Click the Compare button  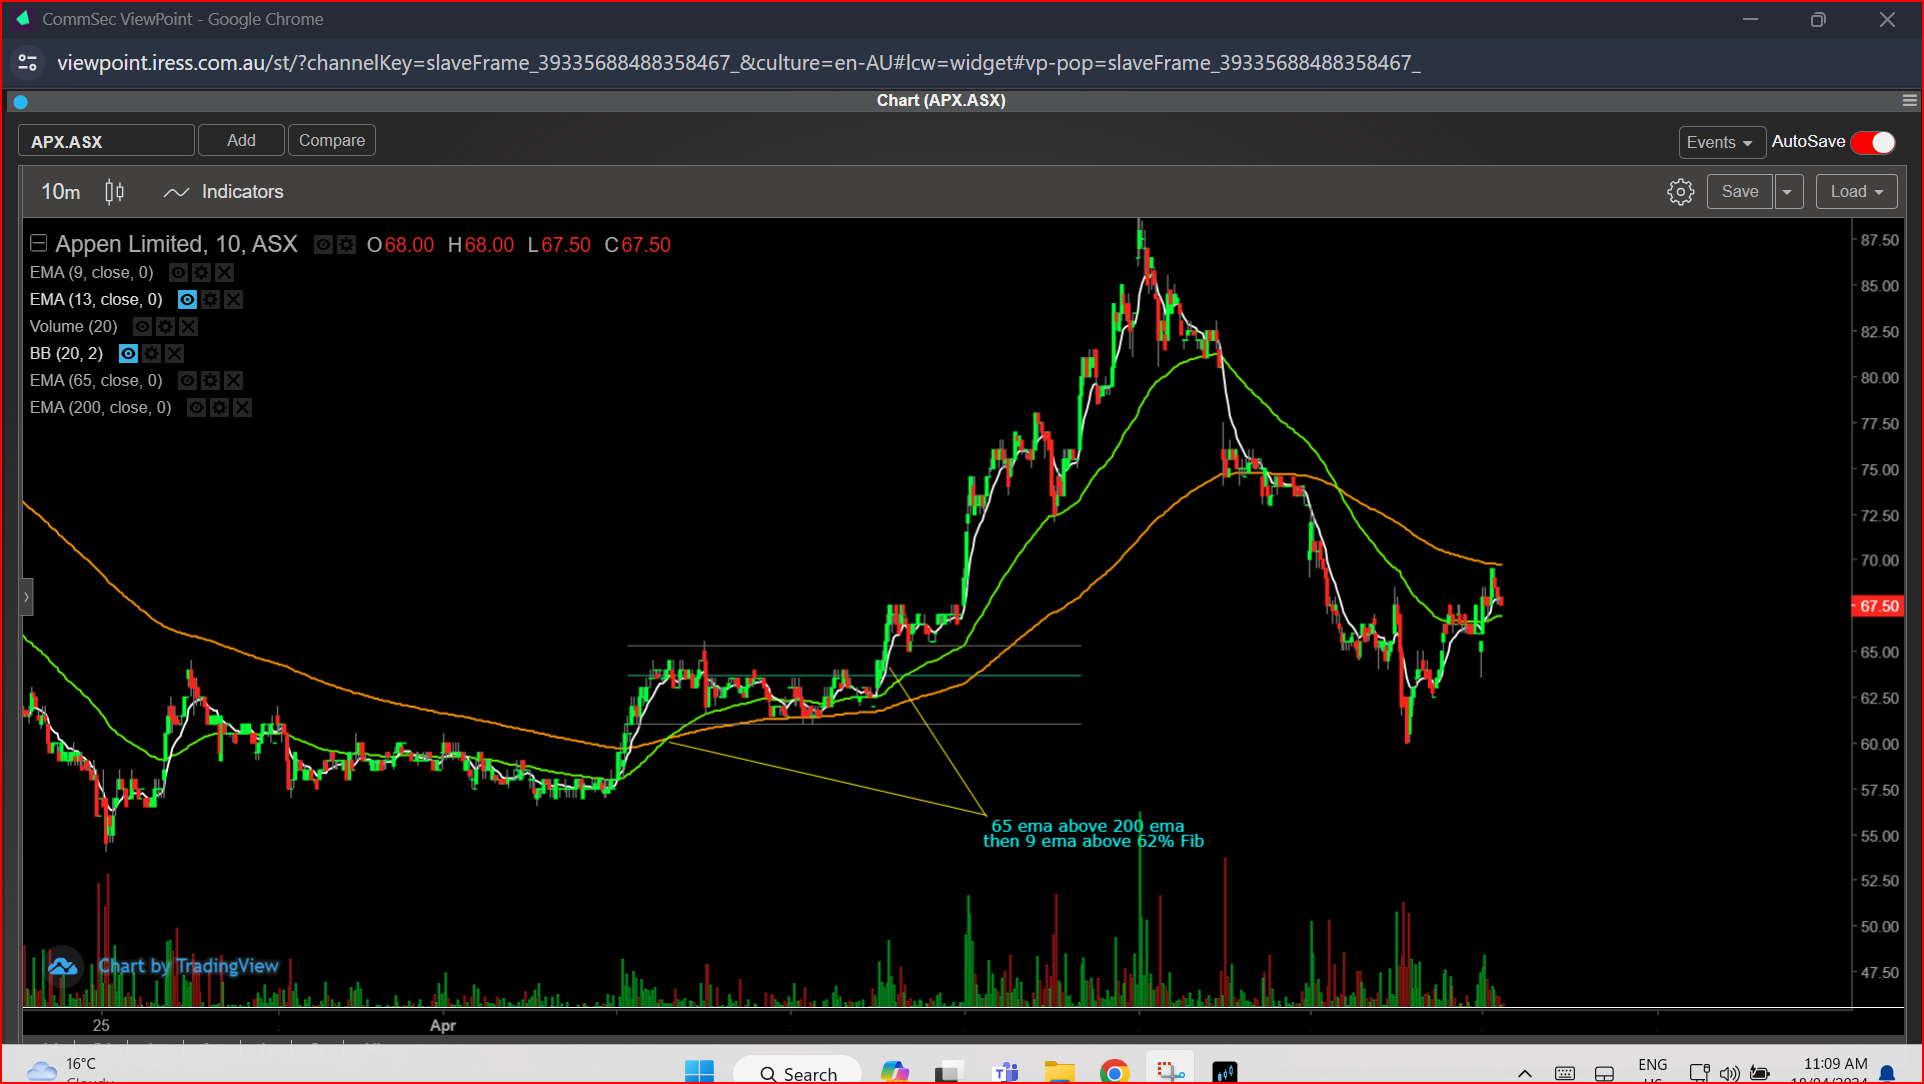click(x=331, y=140)
